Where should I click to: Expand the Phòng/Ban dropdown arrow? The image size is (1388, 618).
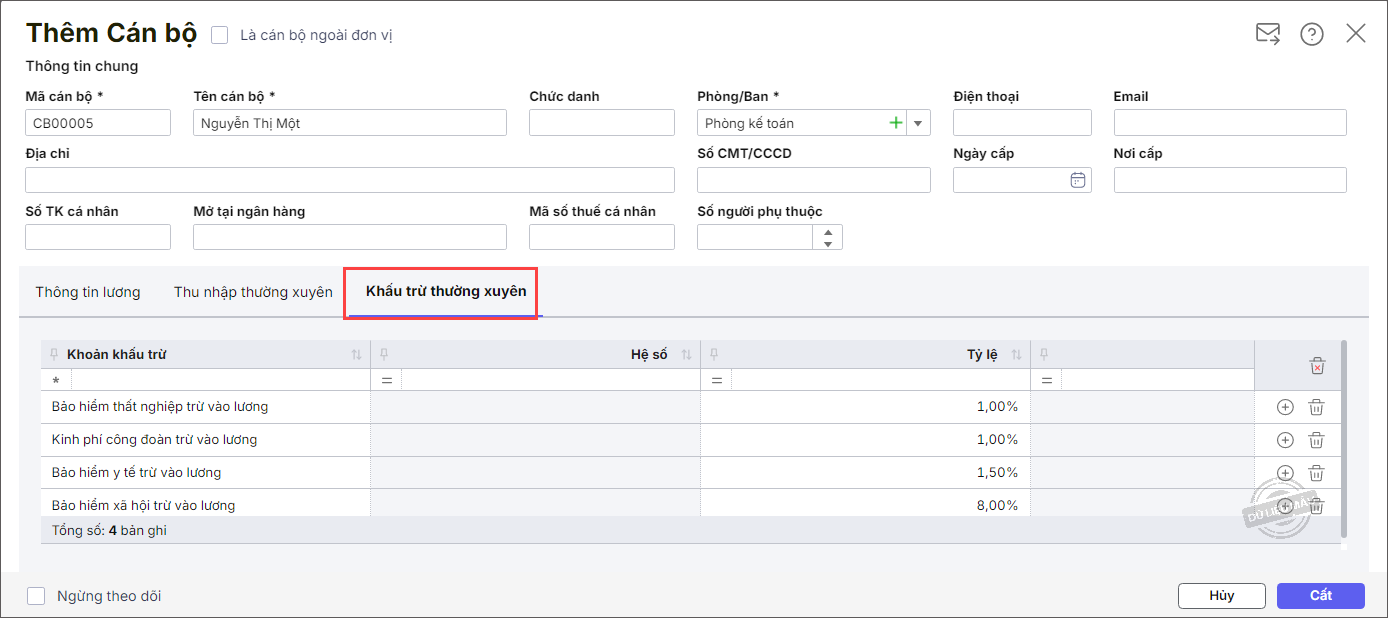918,123
